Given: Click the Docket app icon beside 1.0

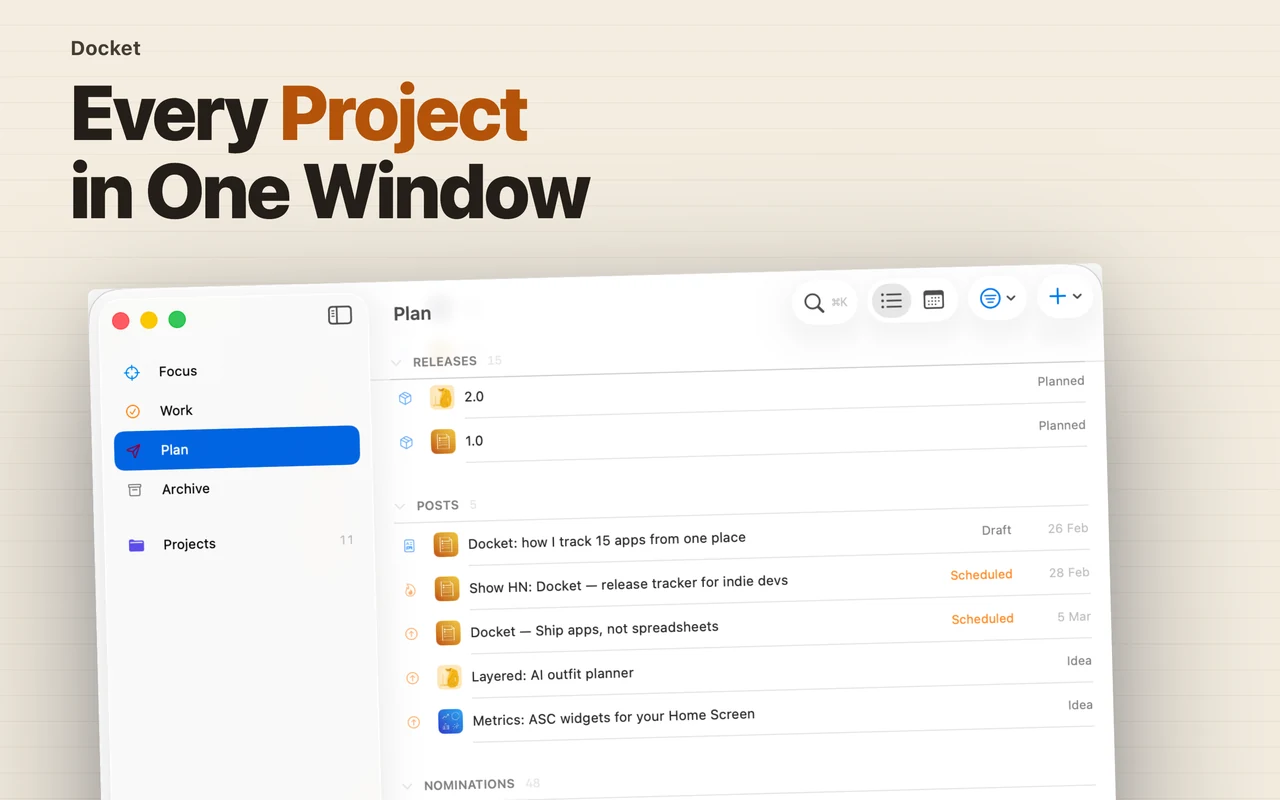Looking at the screenshot, I should pos(443,441).
